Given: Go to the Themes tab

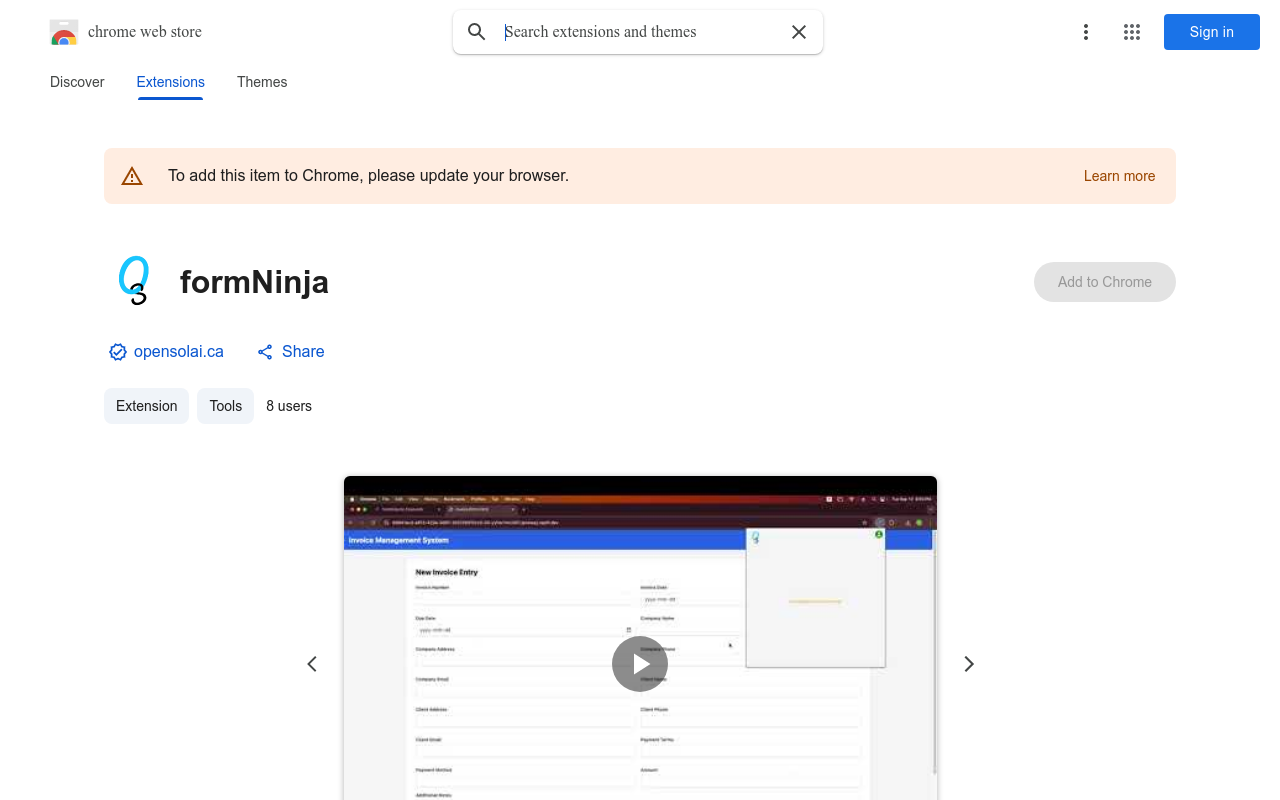Looking at the screenshot, I should coord(262,82).
